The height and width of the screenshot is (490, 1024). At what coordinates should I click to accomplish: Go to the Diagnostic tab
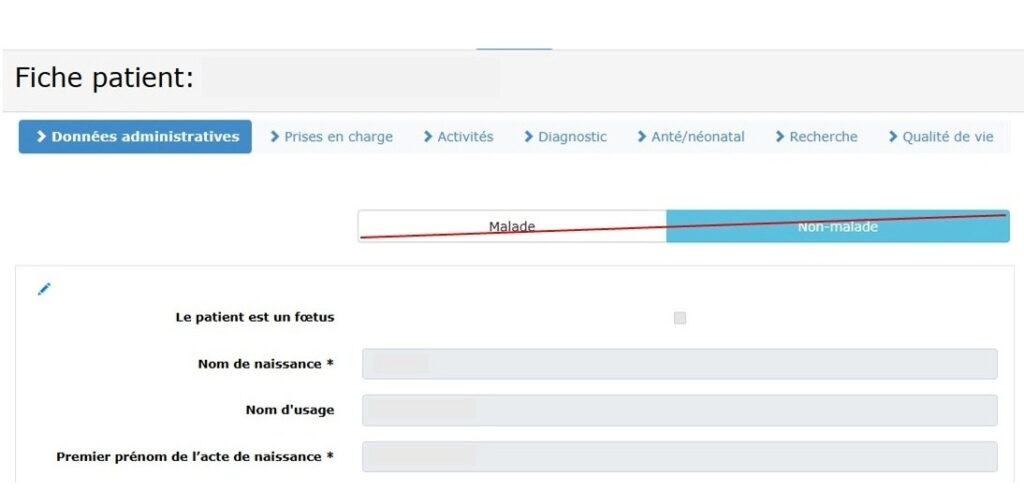point(572,137)
